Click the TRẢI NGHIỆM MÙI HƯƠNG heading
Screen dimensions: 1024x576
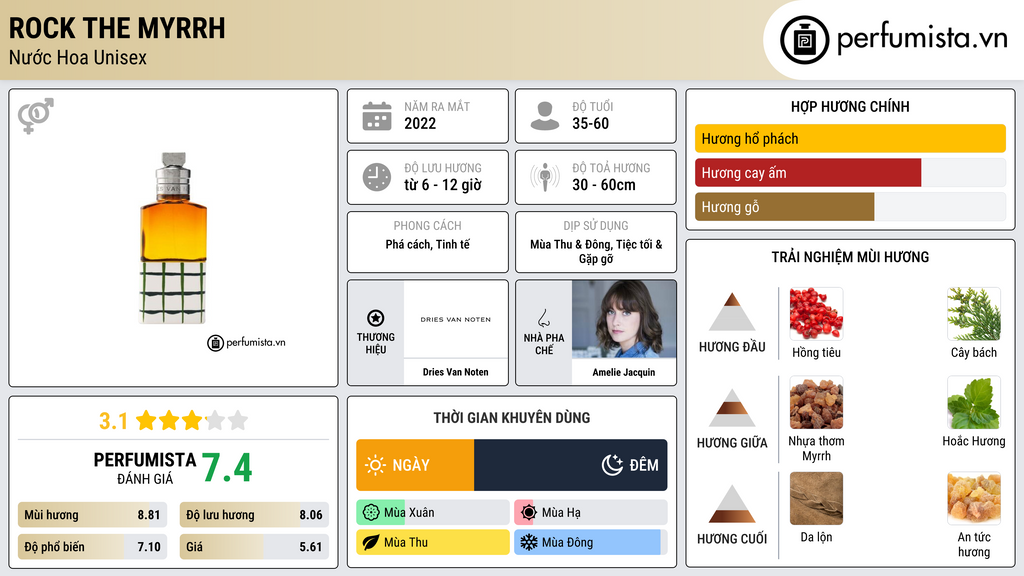(x=850, y=257)
